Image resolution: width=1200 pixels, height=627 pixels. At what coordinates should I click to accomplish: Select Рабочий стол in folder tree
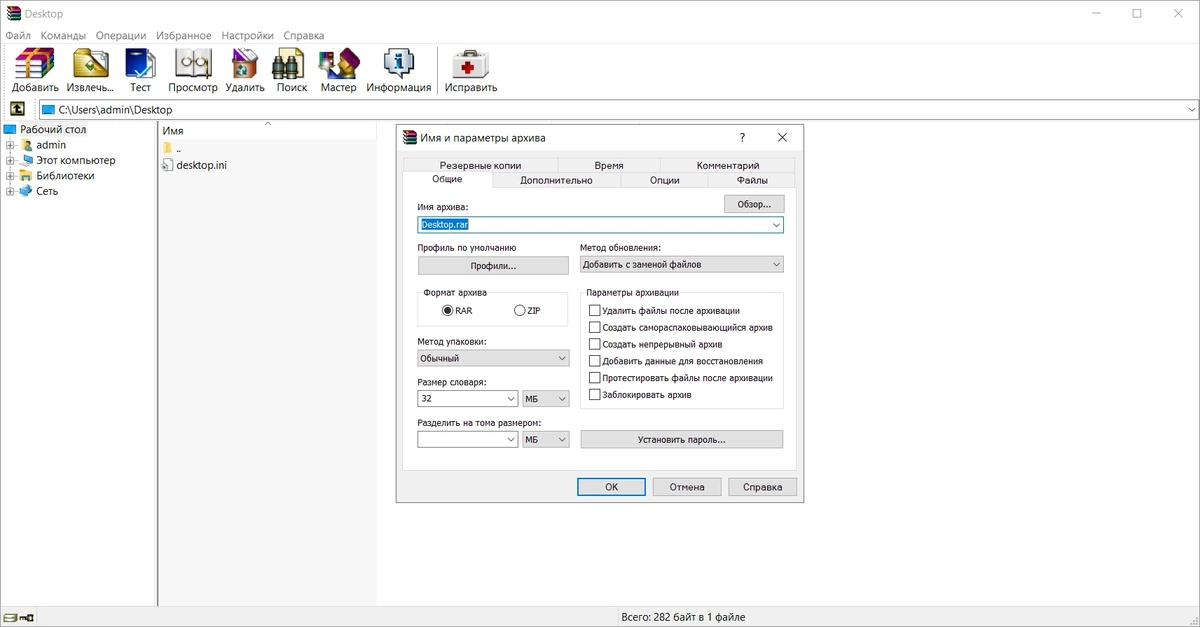coord(53,129)
